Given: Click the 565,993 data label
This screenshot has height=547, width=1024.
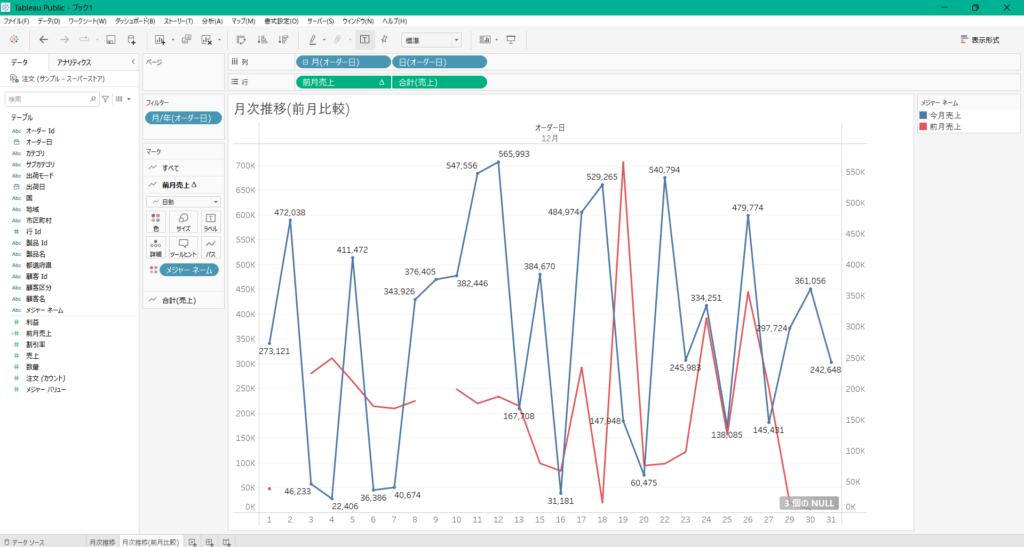Looking at the screenshot, I should click(513, 154).
